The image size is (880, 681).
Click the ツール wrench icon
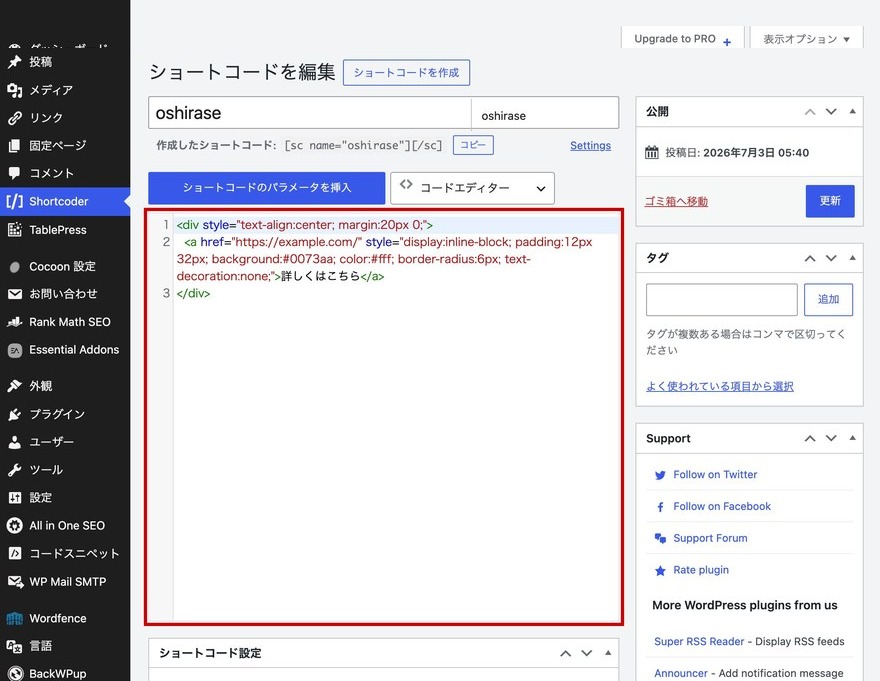(x=15, y=470)
